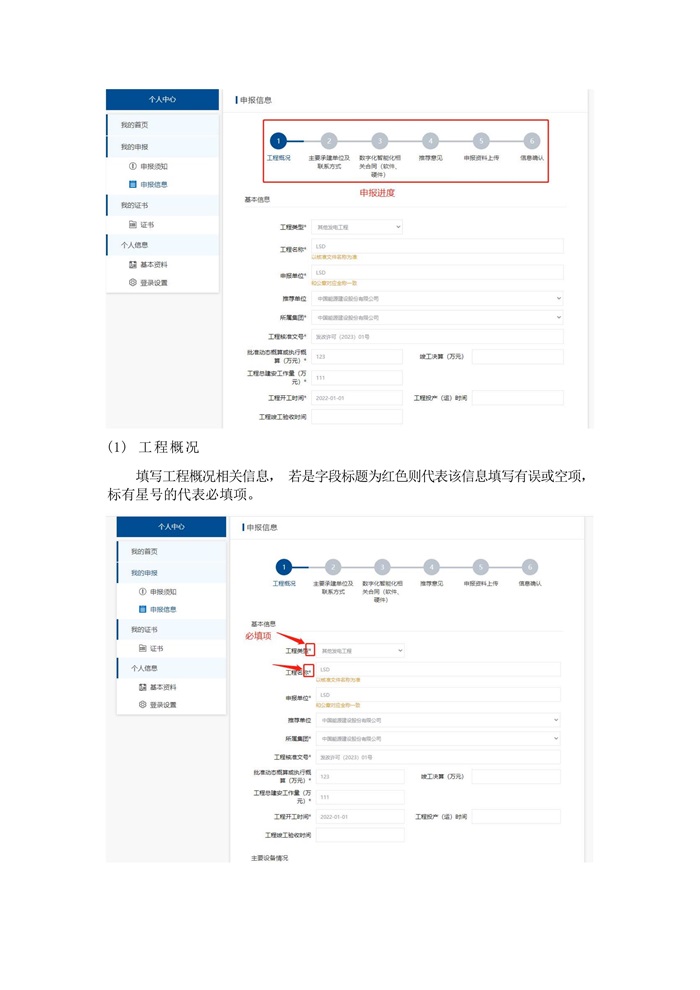
Task: Click 申报信息 page title in first screenshot
Action: click(x=256, y=100)
